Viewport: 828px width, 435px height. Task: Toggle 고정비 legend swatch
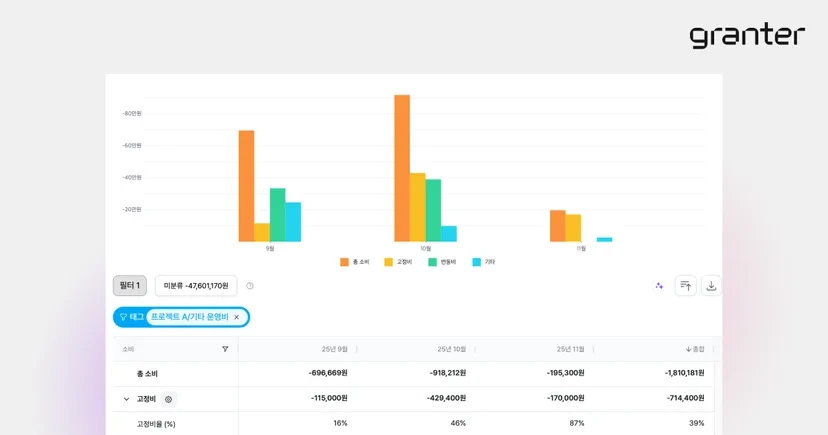[x=388, y=262]
